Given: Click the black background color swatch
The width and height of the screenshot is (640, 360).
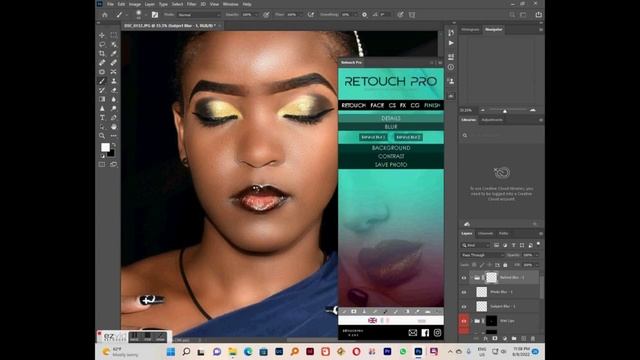Looking at the screenshot, I should pos(111,153).
